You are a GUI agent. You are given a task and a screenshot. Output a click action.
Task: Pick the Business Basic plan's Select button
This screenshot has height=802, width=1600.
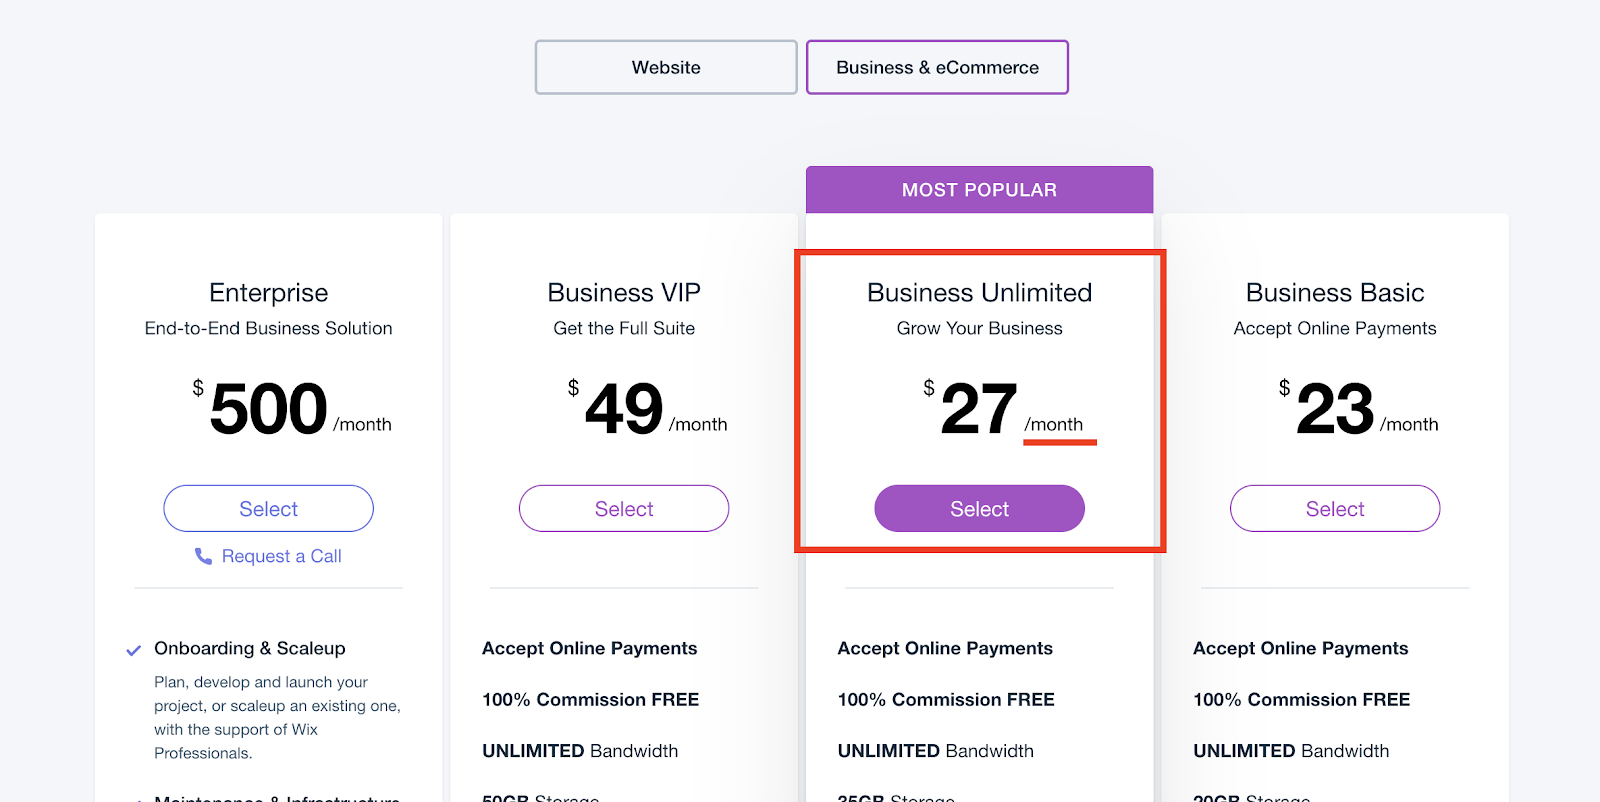tap(1335, 509)
